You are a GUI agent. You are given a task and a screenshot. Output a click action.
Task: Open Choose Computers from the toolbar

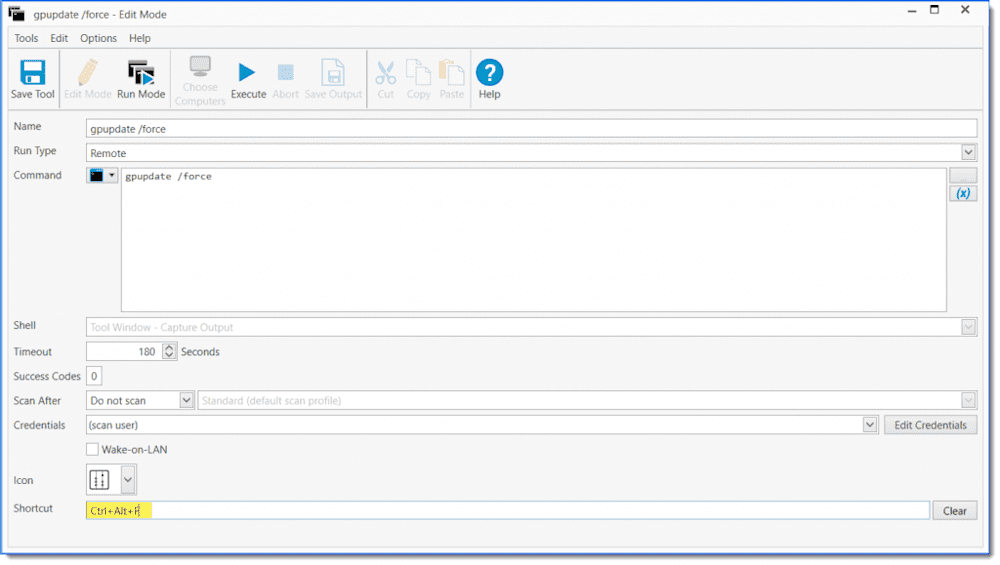(x=200, y=80)
